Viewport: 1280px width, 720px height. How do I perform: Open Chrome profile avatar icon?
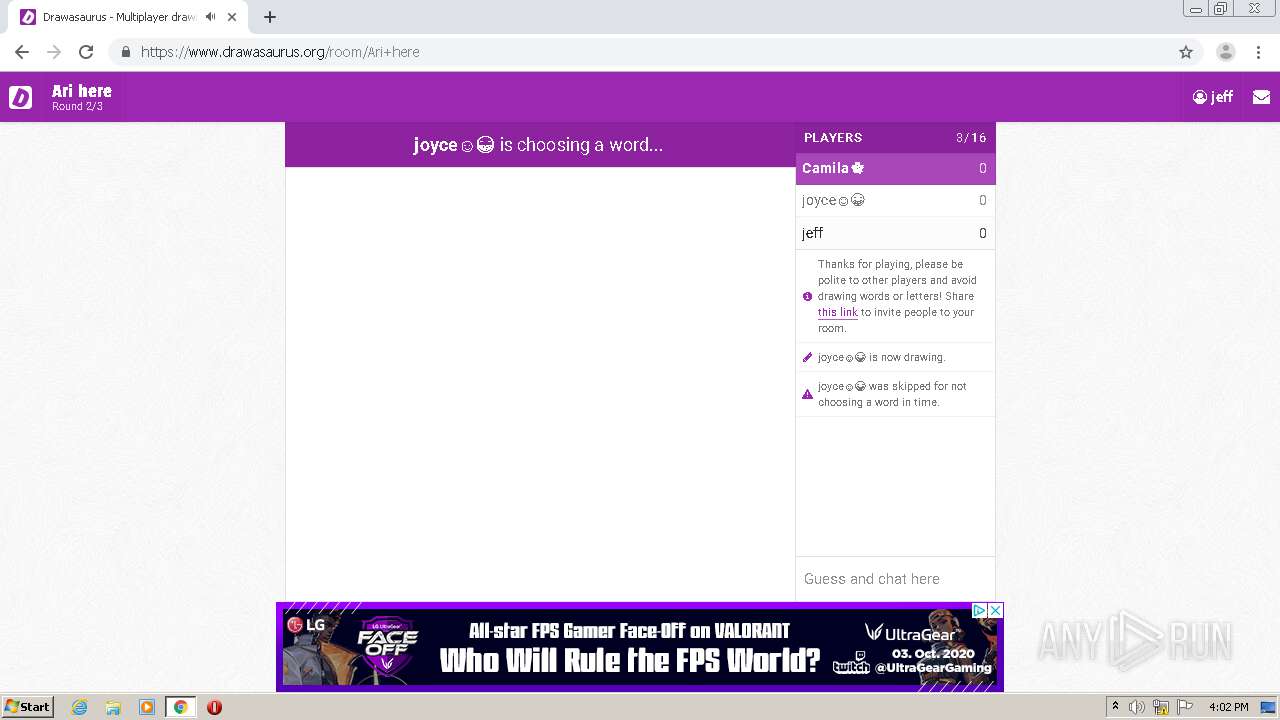click(x=1226, y=52)
